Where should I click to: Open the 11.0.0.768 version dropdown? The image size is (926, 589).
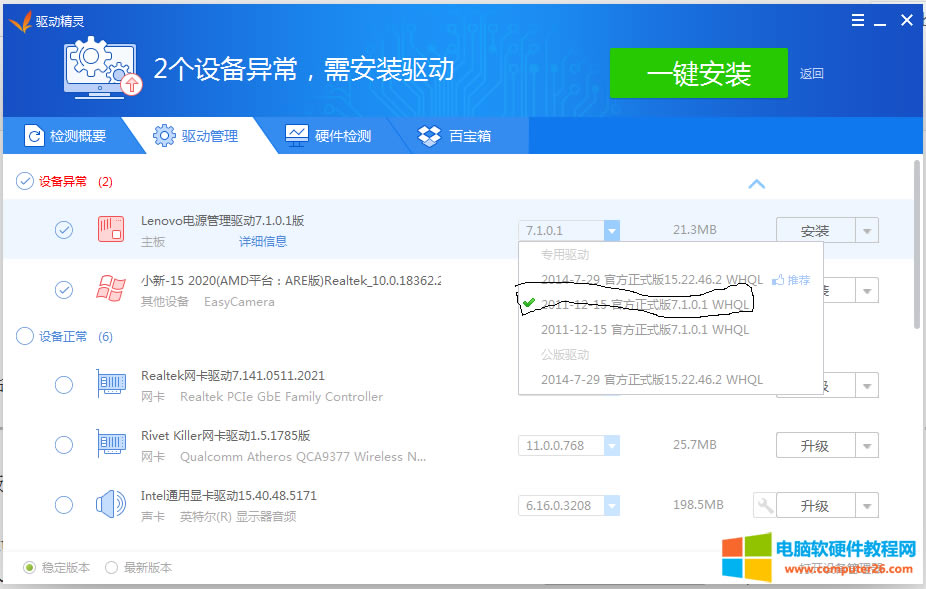coord(611,444)
